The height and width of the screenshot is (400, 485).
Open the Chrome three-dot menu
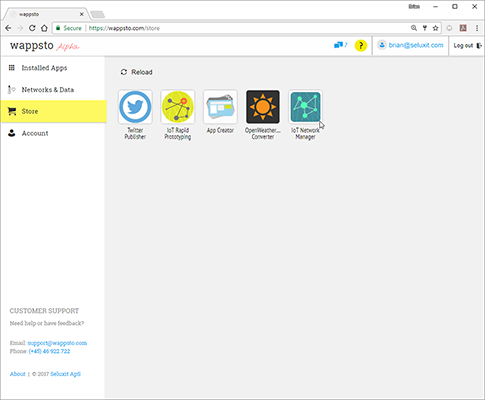click(x=477, y=28)
